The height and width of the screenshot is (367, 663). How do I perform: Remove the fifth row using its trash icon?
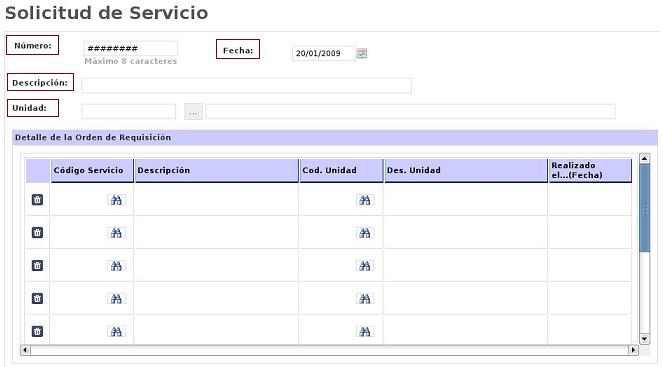click(37, 331)
